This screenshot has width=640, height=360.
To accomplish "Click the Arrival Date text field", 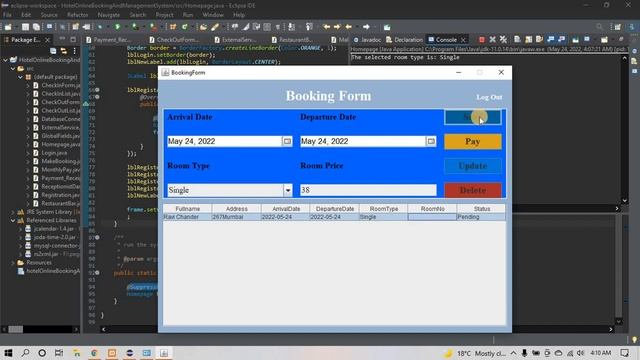I will tap(224, 141).
